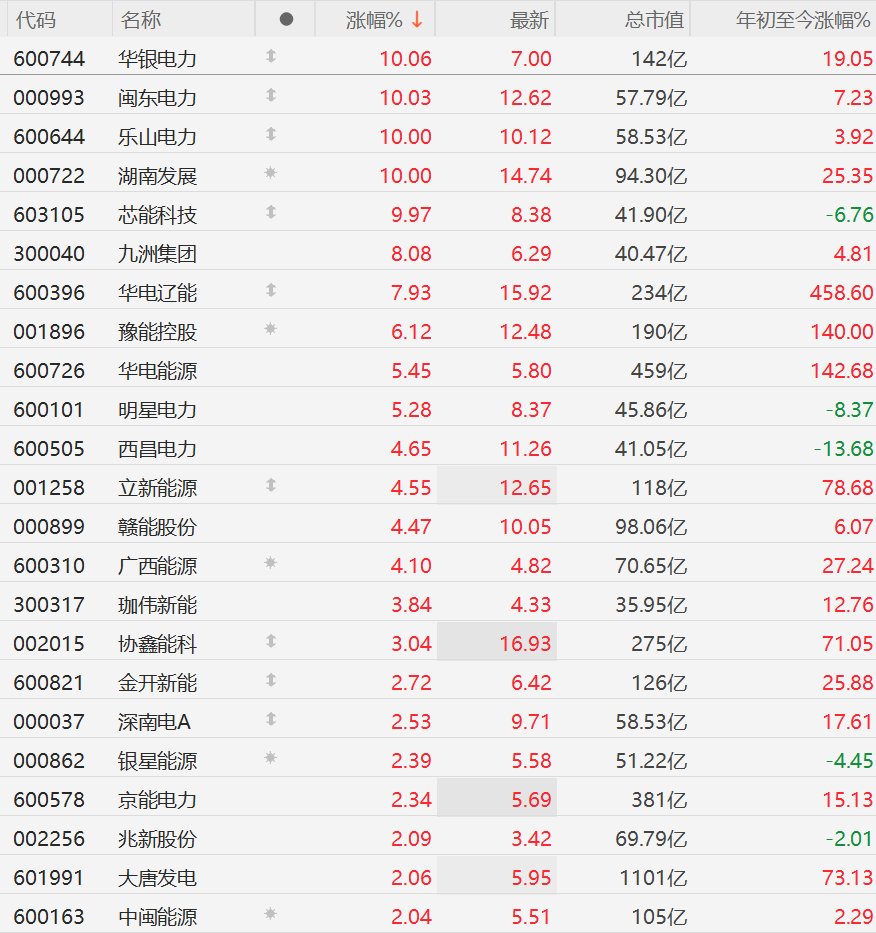Click the marker icon in 华电辽能 row
The width and height of the screenshot is (876, 933).
(x=271, y=290)
